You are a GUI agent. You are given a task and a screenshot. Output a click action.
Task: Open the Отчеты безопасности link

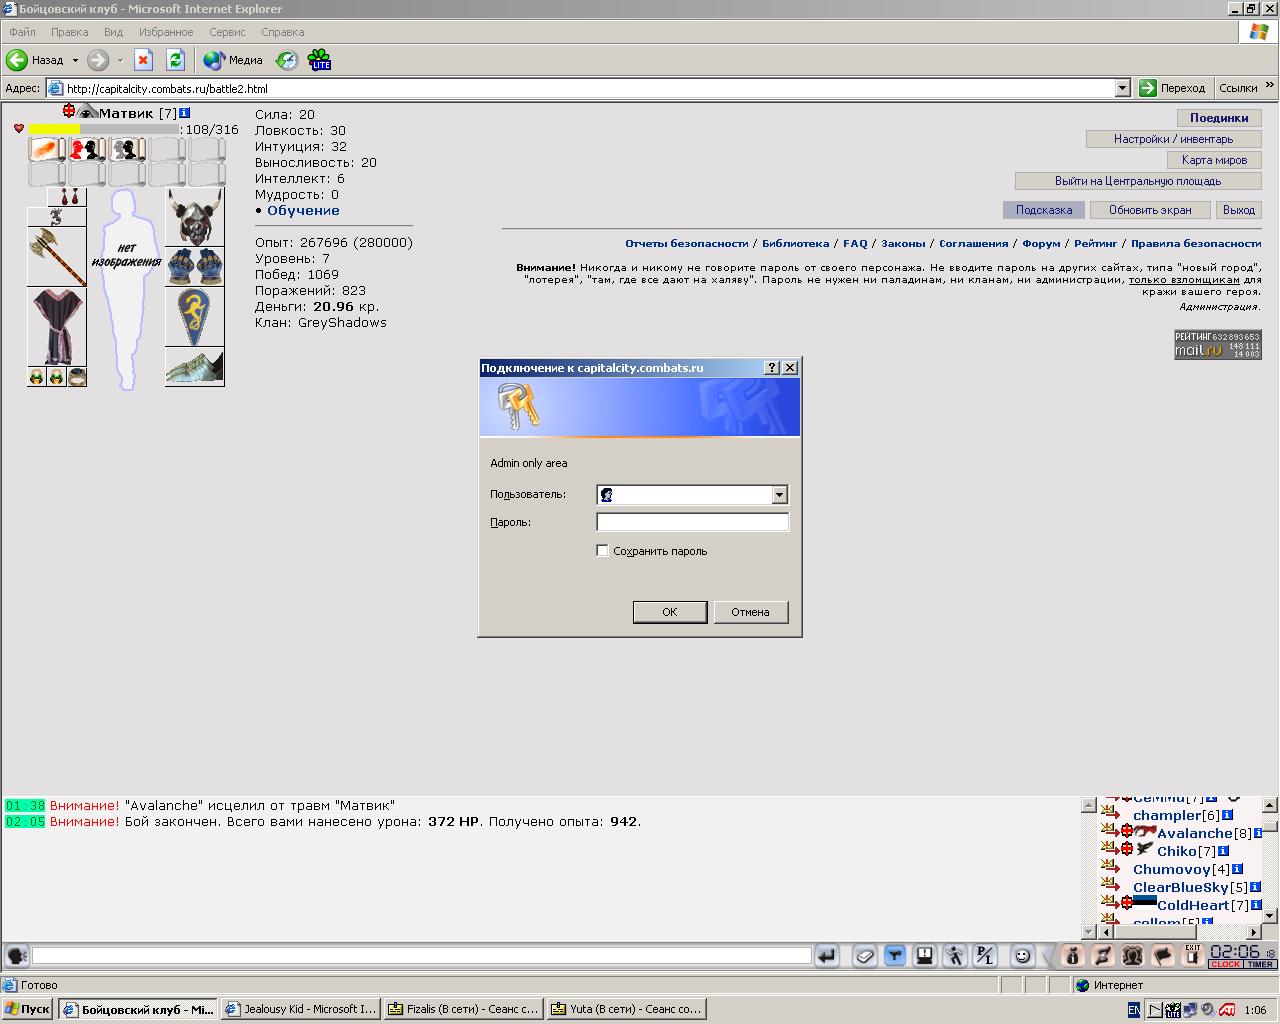click(x=687, y=243)
